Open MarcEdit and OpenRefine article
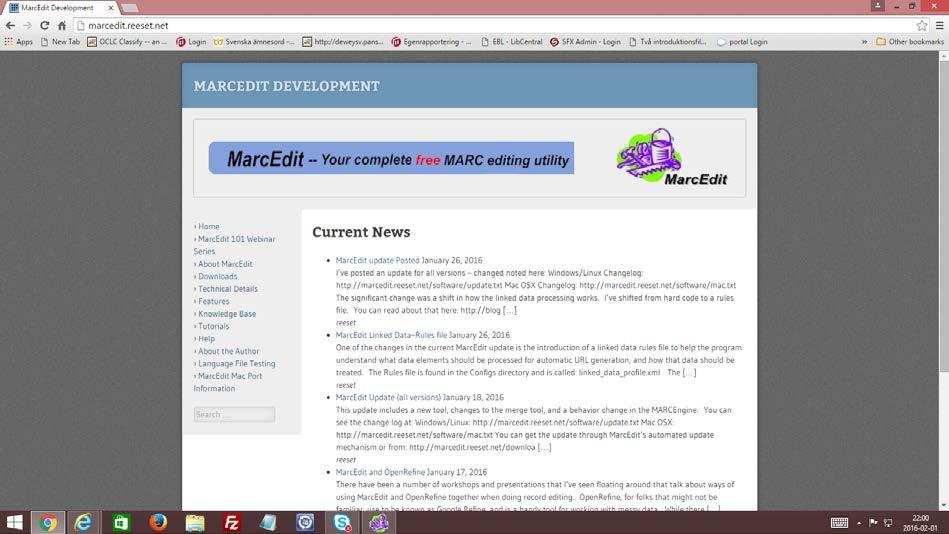The width and height of the screenshot is (949, 534). tap(381, 472)
